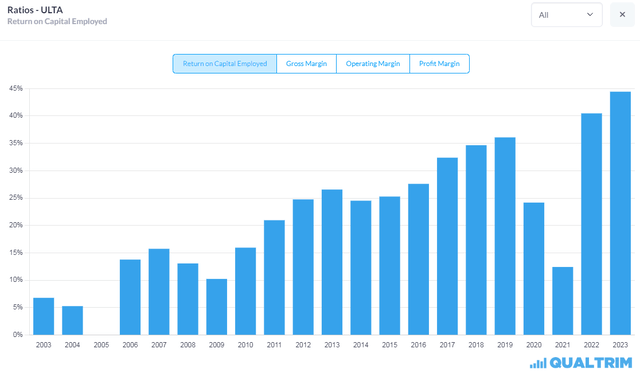The height and width of the screenshot is (372, 640).
Task: Select the Return on Capital Employed tab
Action: click(x=224, y=64)
